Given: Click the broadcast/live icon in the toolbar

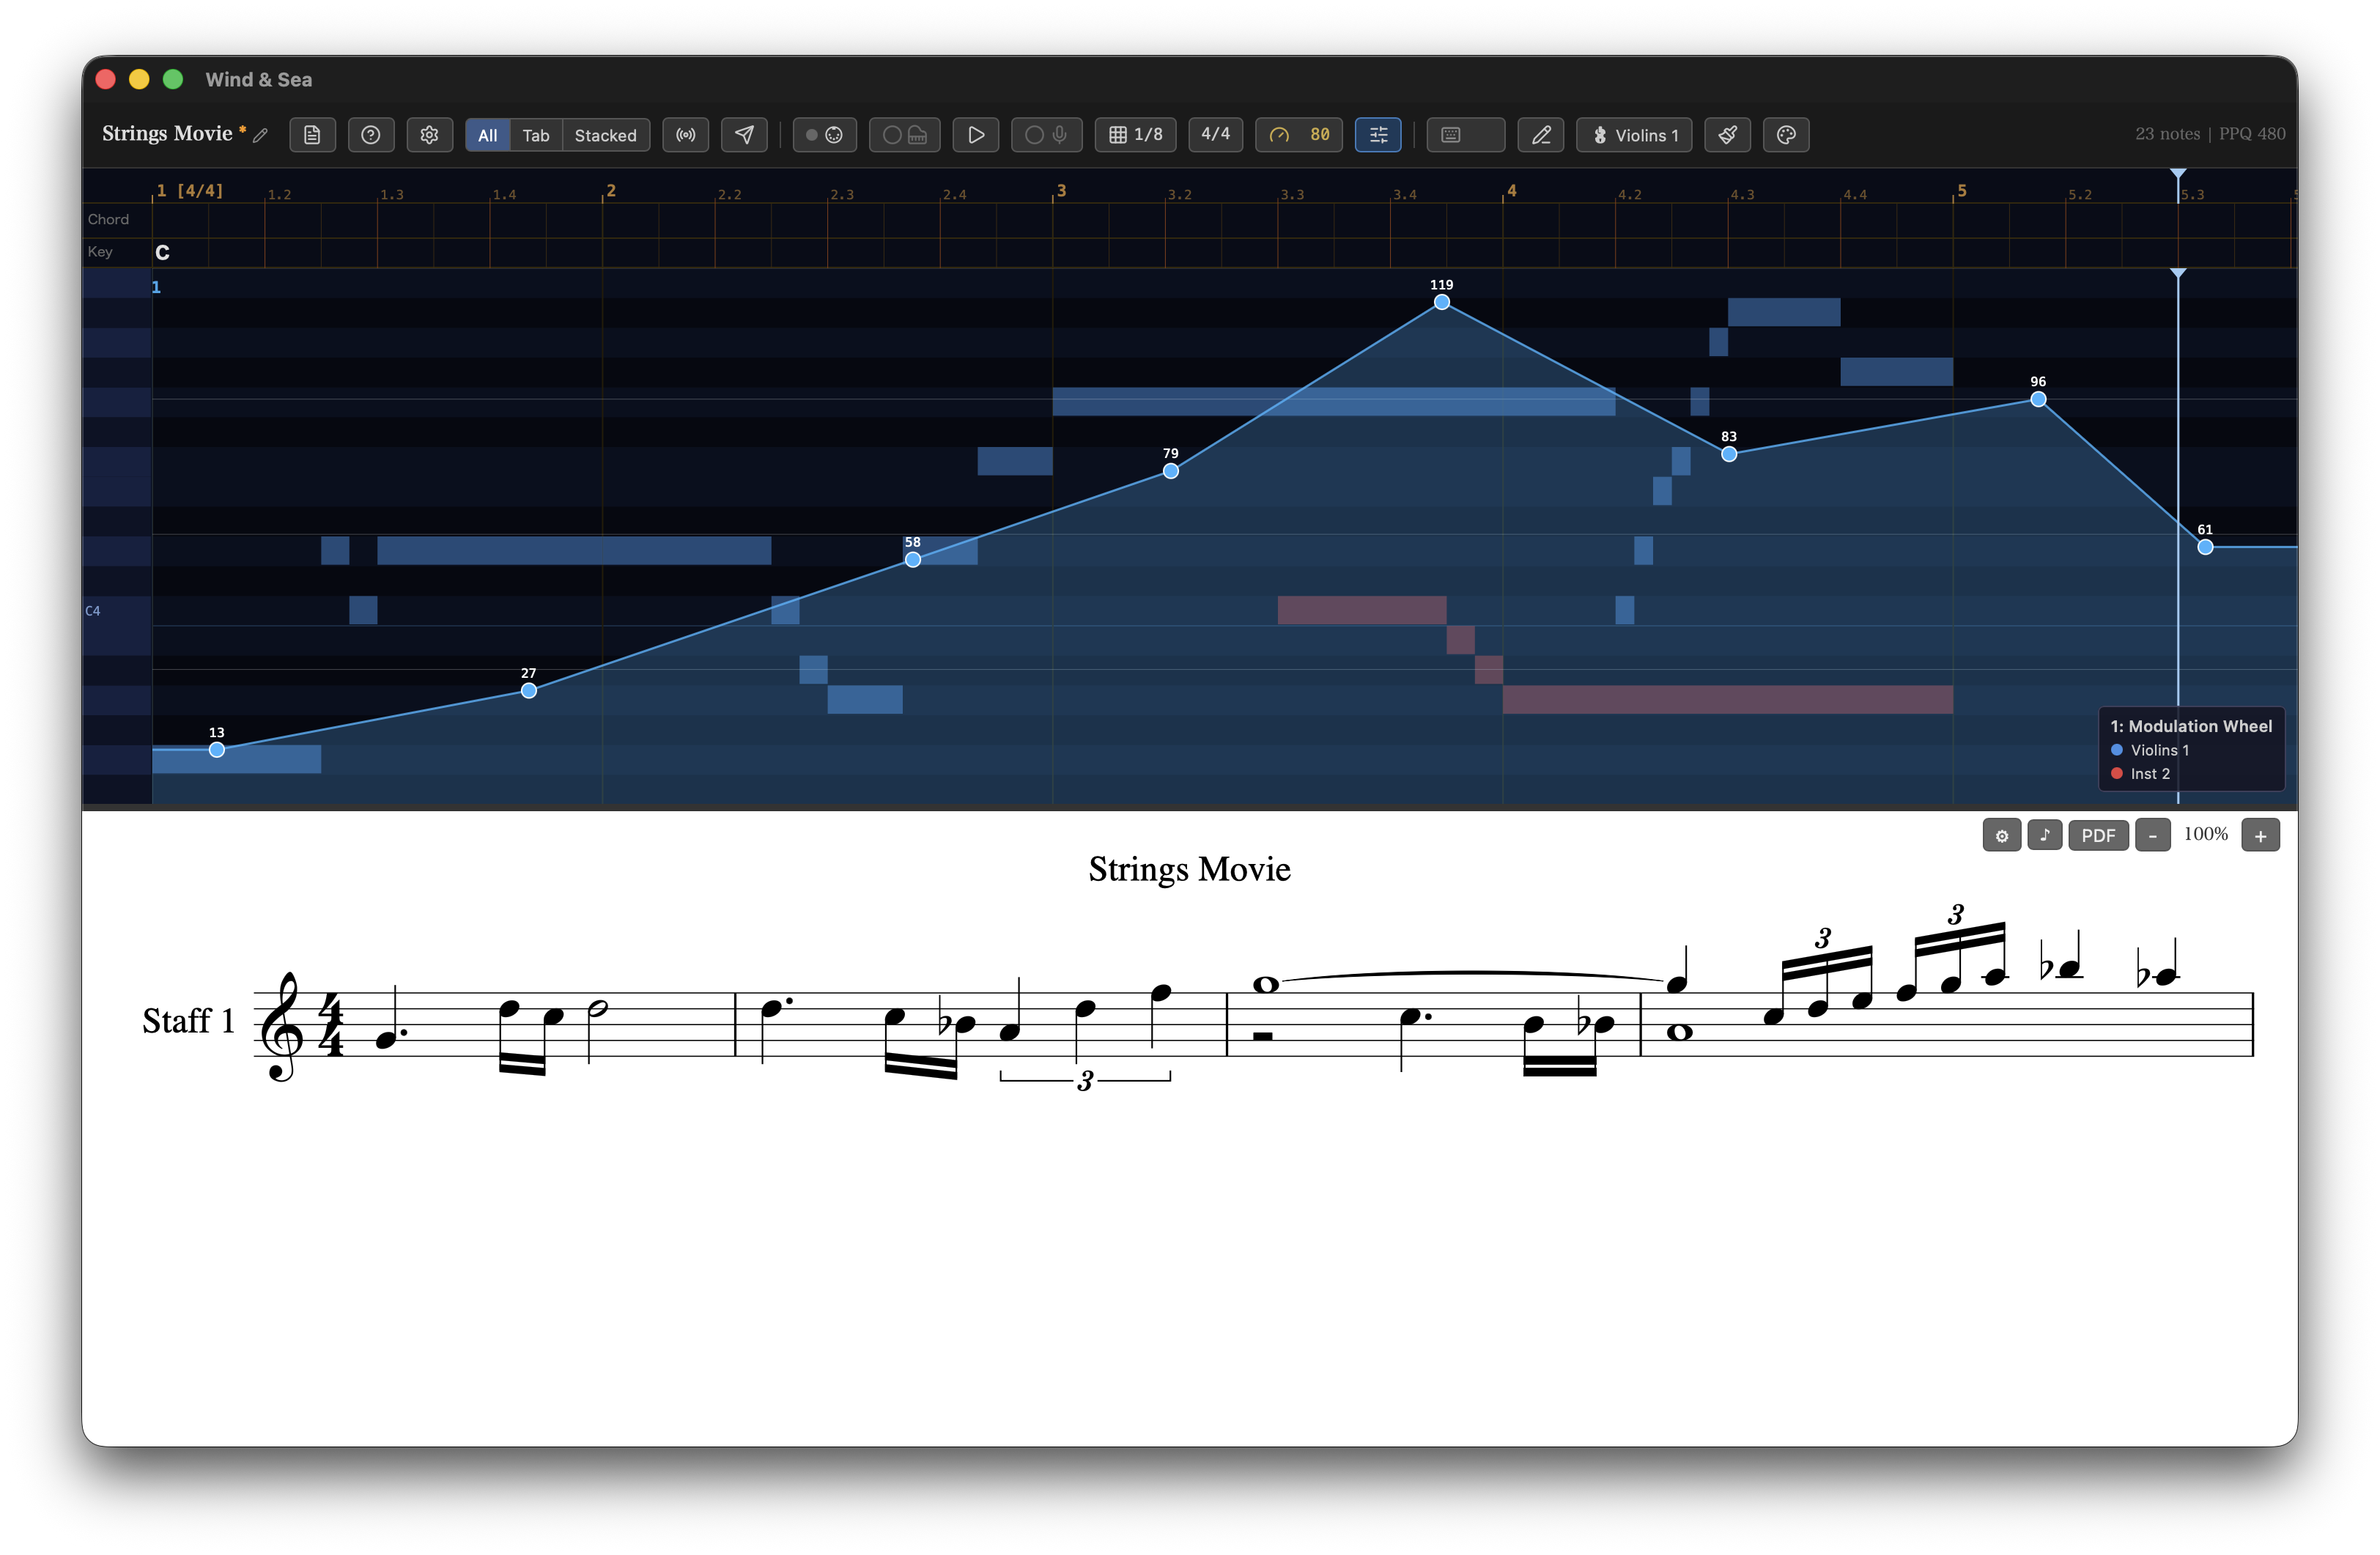Looking at the screenshot, I should (x=685, y=135).
